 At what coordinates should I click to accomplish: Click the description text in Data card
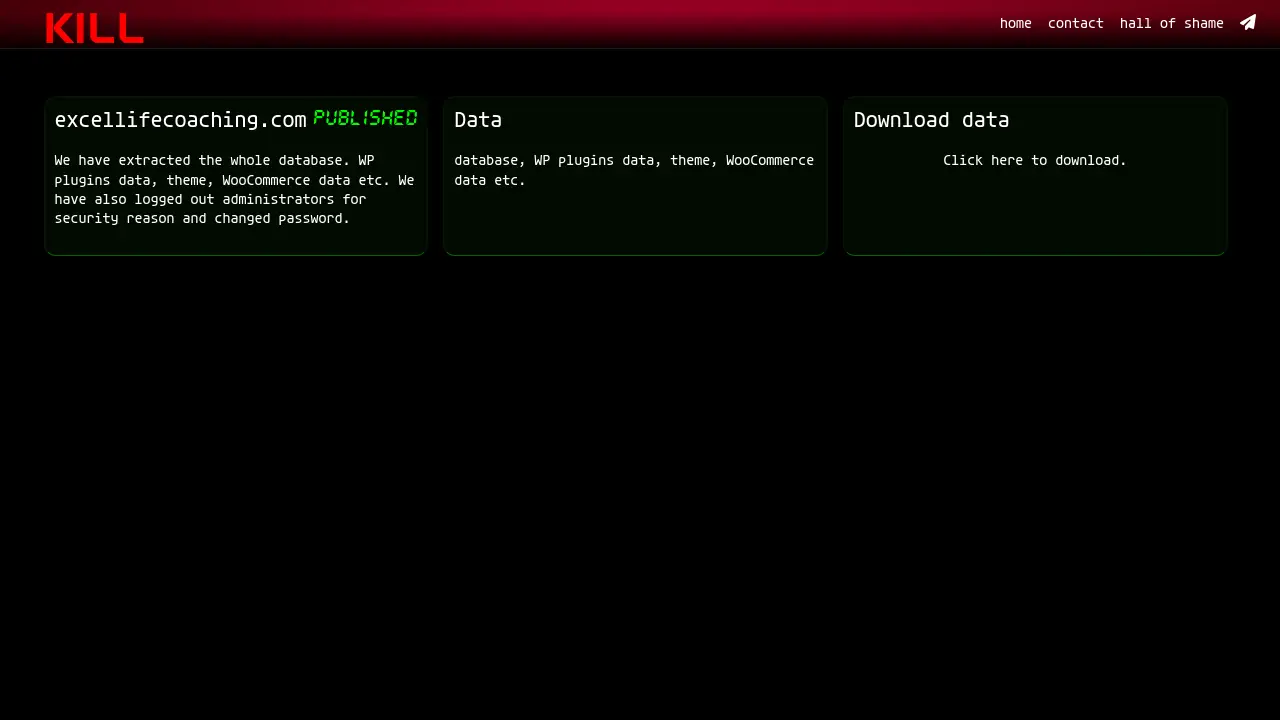click(634, 170)
